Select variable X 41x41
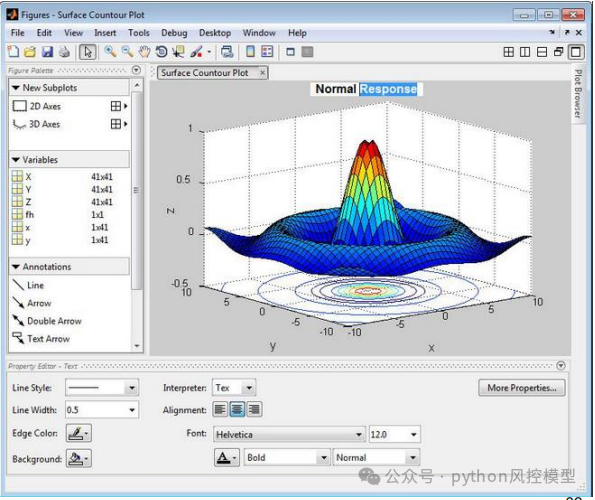Image resolution: width=595 pixels, height=500 pixels. (62, 176)
